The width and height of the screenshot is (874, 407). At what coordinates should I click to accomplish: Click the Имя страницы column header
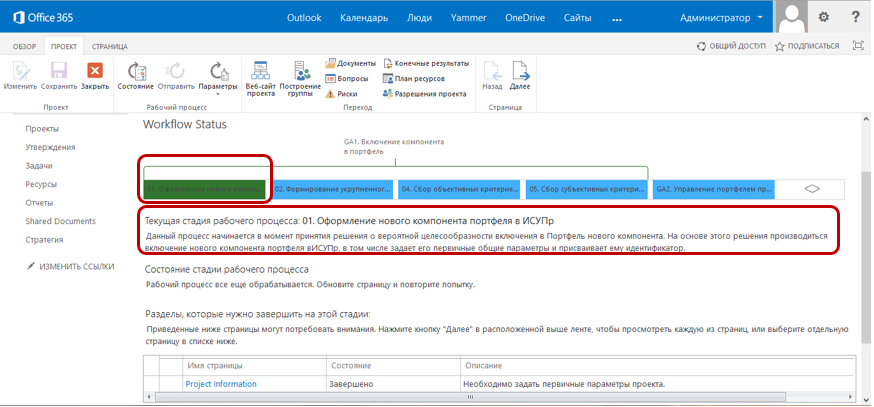point(215,366)
